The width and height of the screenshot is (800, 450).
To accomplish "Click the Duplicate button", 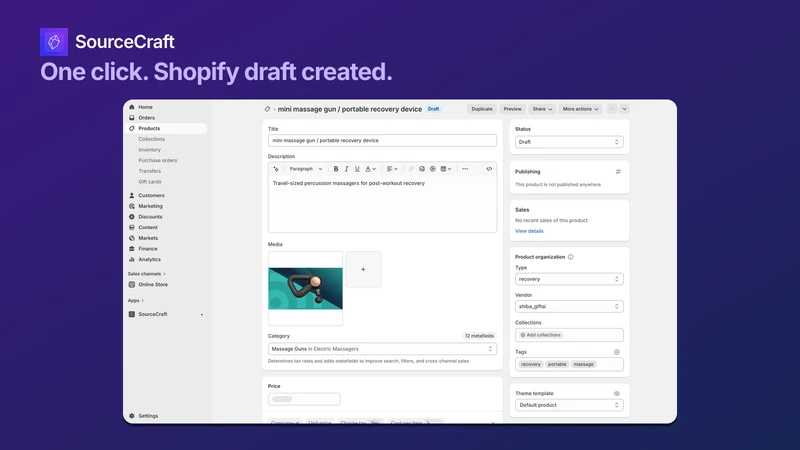I will (482, 109).
